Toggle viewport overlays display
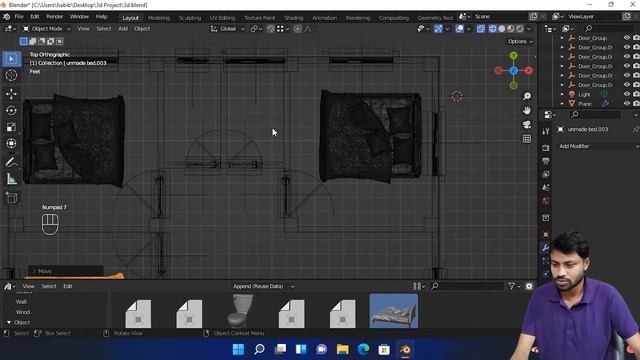640x360 pixels. pyautogui.click(x=459, y=29)
